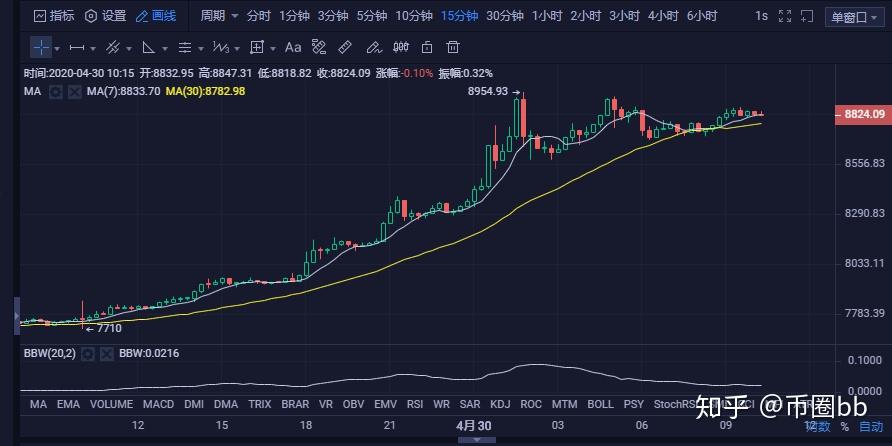Toggle the RSI indicator
This screenshot has height=446, width=892.
(415, 404)
